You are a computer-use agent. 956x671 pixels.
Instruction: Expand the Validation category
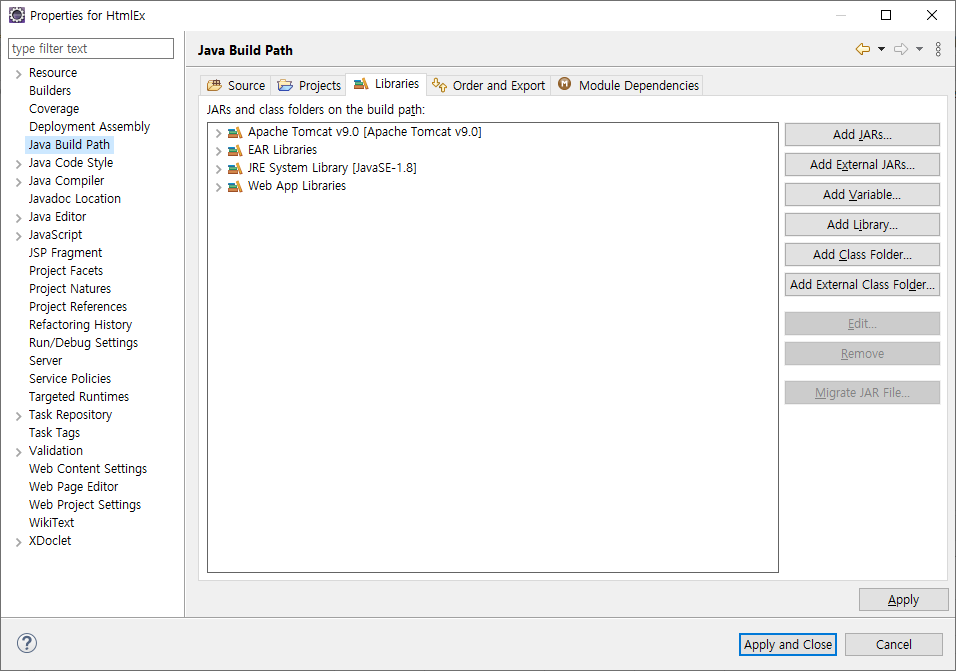(18, 452)
